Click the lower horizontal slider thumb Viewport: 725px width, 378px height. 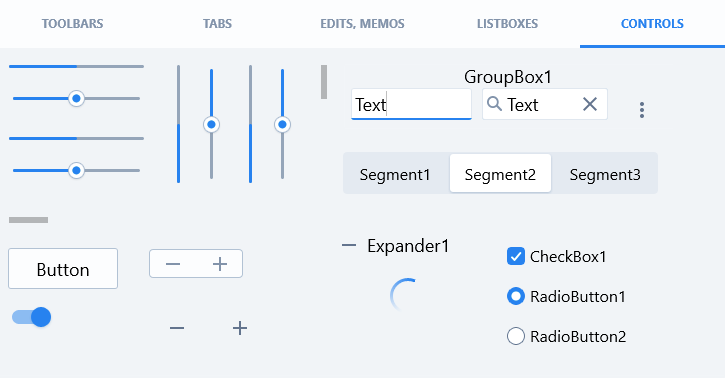76,171
